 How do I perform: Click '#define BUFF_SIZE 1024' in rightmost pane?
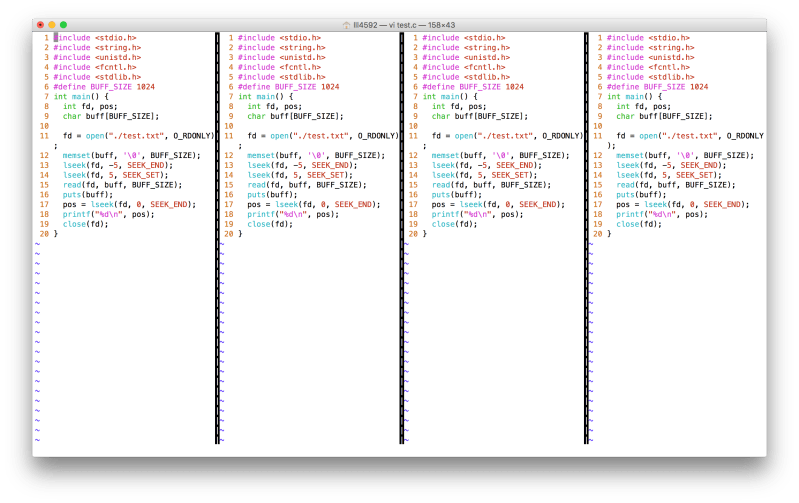[x=657, y=87]
